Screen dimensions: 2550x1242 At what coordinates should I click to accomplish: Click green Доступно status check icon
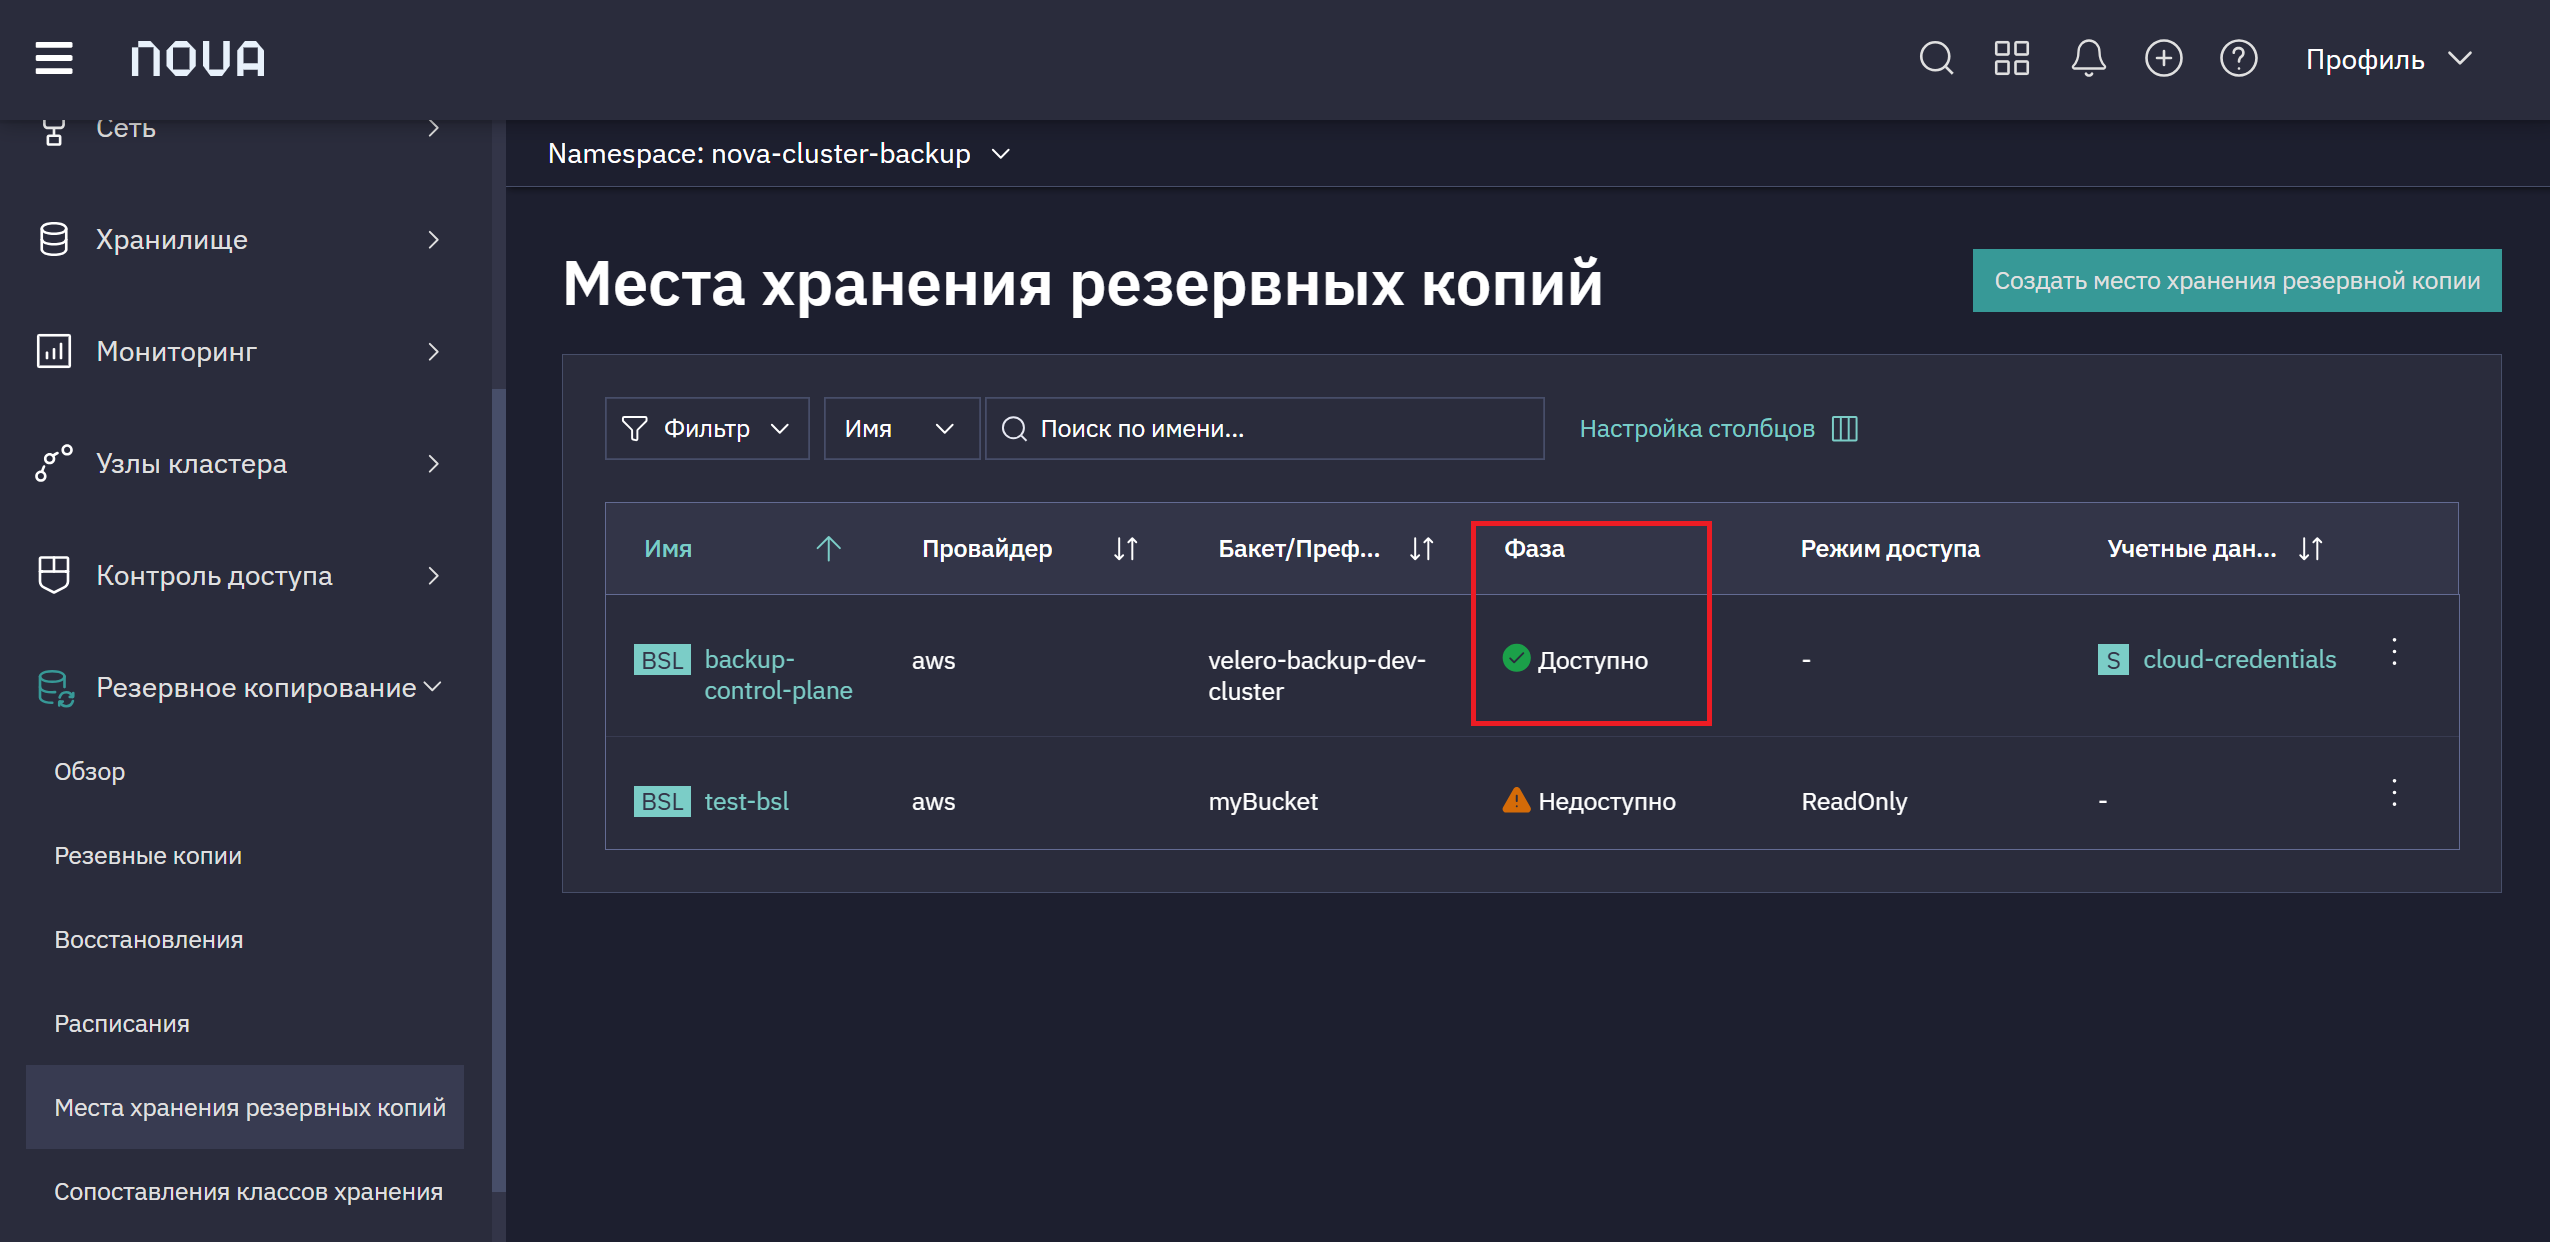(1516, 658)
